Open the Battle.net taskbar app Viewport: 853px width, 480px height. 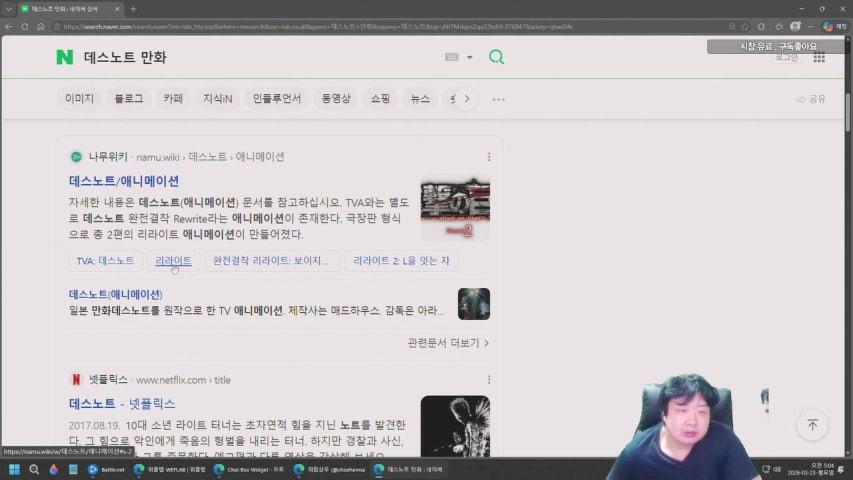(106, 469)
